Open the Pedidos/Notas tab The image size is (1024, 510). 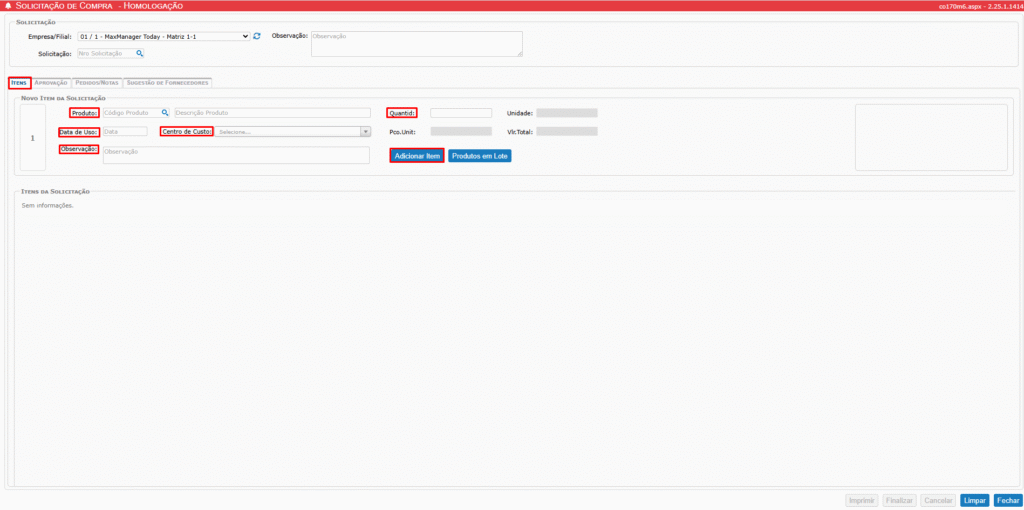(x=97, y=83)
